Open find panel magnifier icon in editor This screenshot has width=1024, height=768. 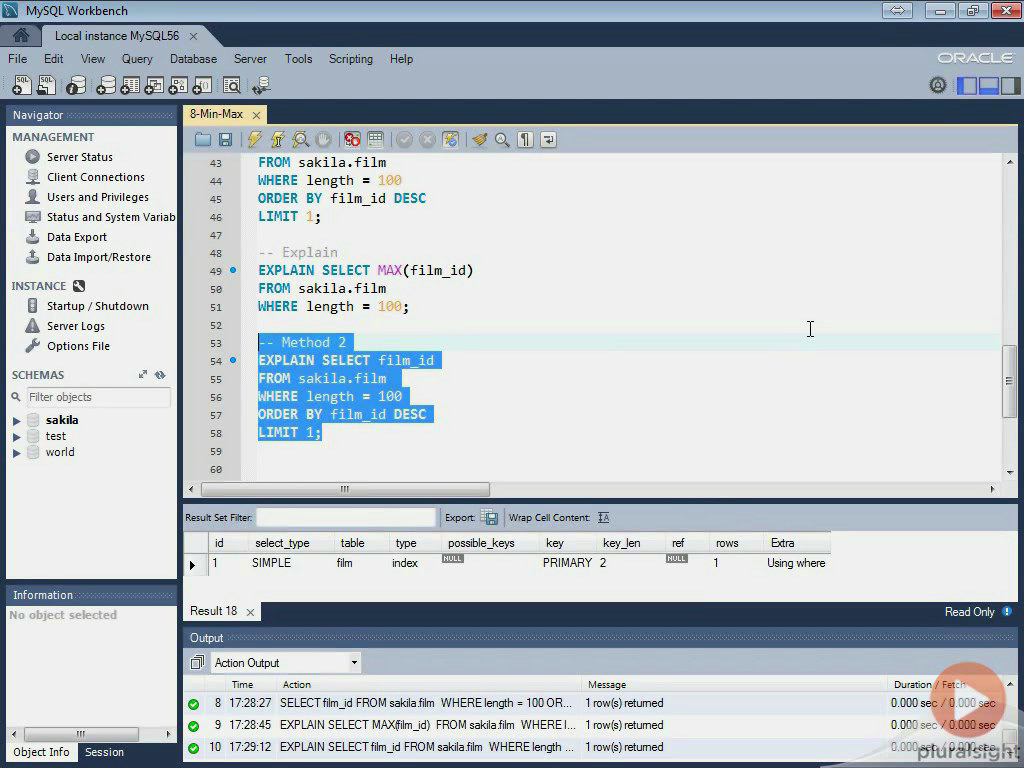tap(502, 139)
